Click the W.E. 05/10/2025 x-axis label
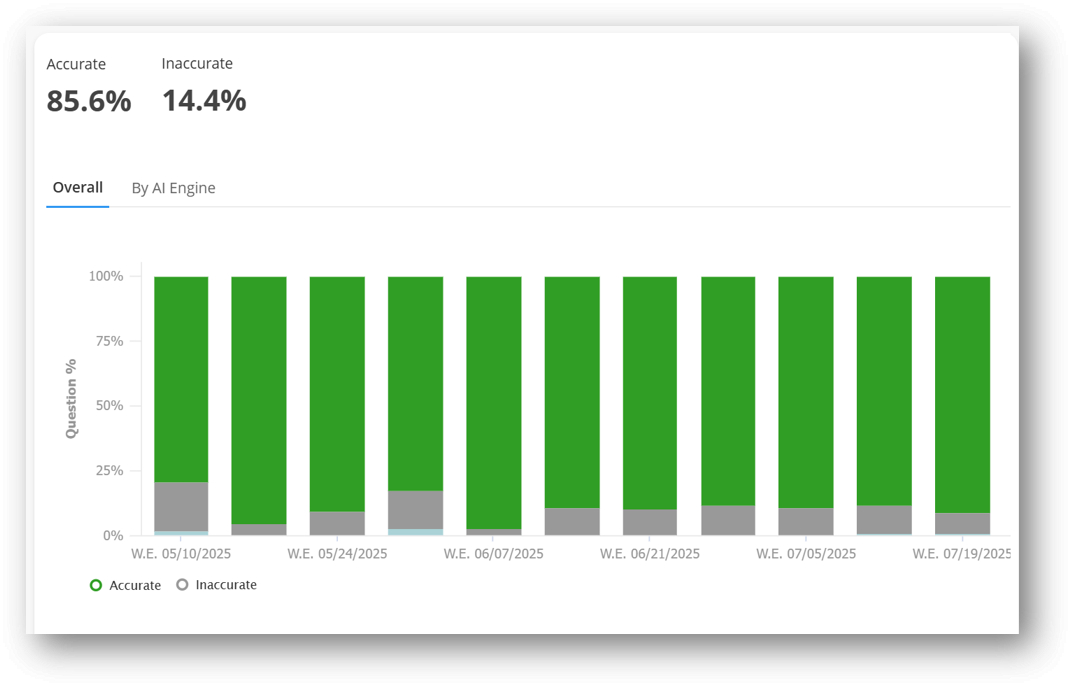The height and width of the screenshot is (686, 1071). (181, 553)
